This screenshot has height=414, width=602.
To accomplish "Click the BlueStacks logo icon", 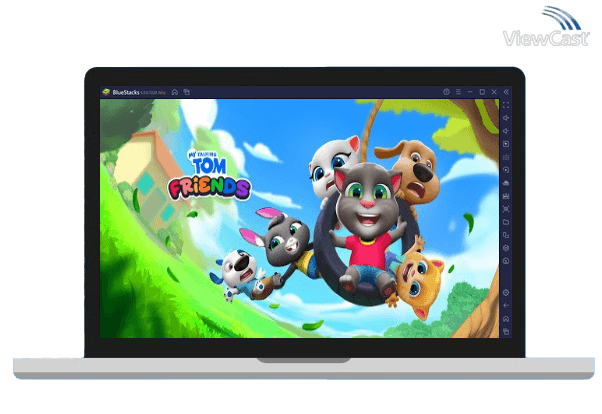I will tap(106, 92).
